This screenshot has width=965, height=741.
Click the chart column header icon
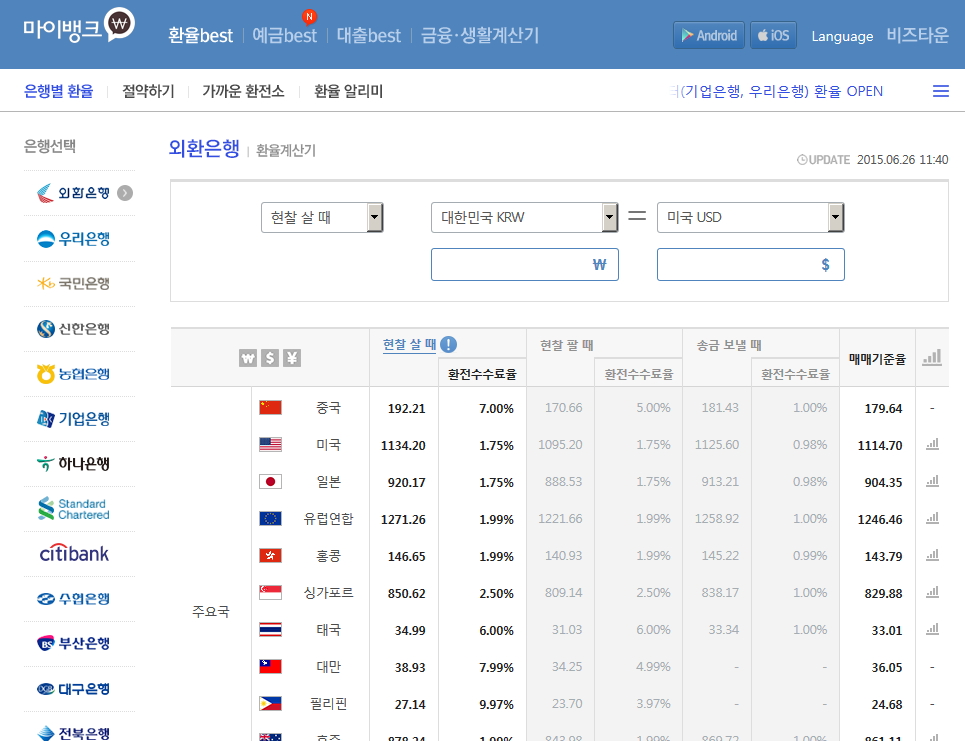932,357
